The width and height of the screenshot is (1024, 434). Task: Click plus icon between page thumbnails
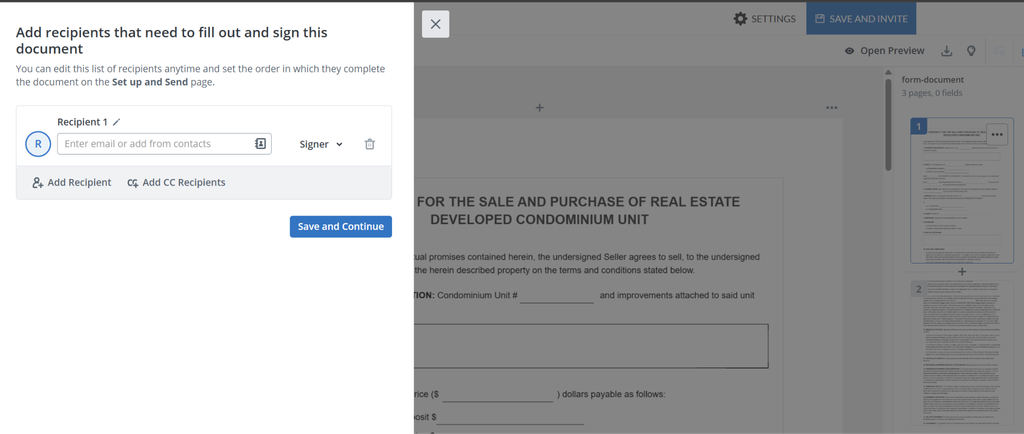tap(962, 271)
